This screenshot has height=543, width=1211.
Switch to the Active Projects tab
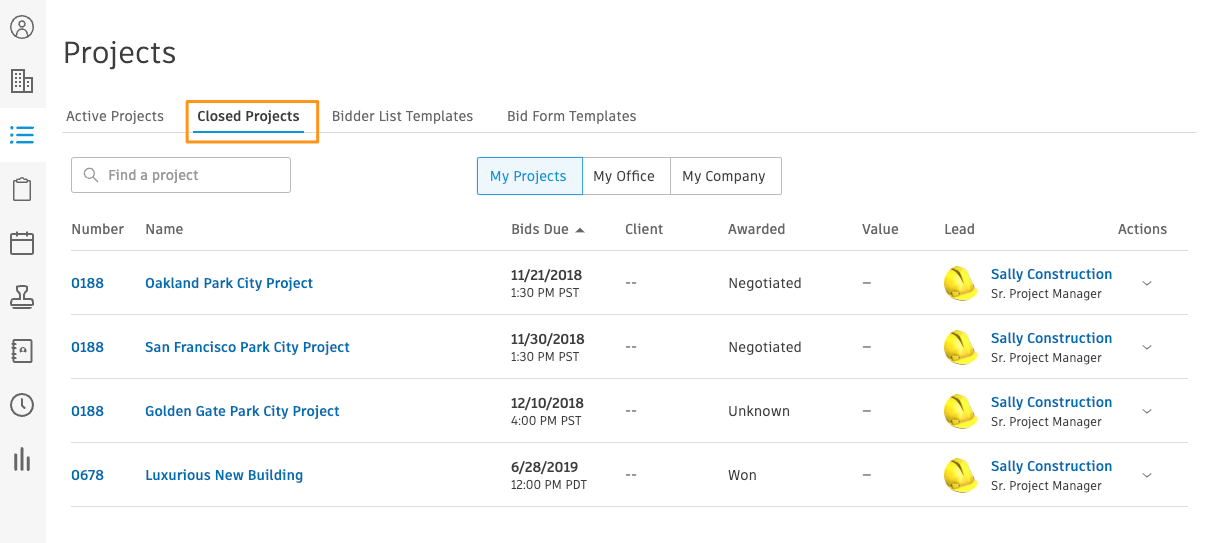[x=115, y=116]
